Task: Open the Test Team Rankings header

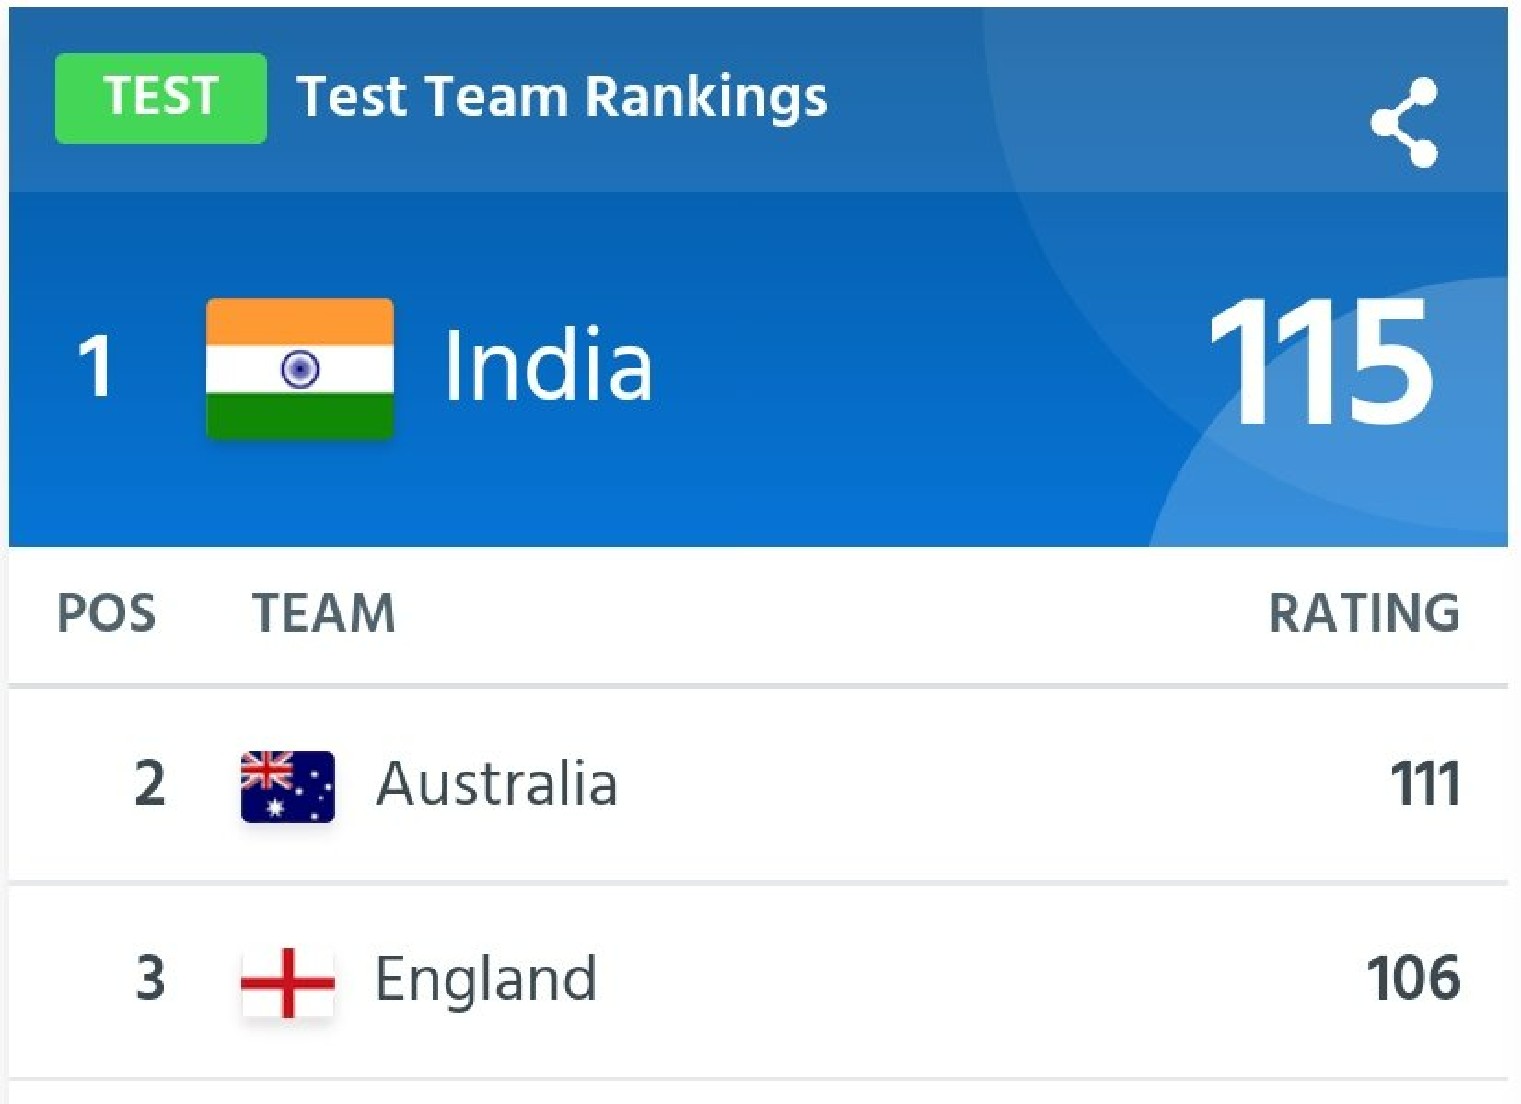Action: coord(563,96)
